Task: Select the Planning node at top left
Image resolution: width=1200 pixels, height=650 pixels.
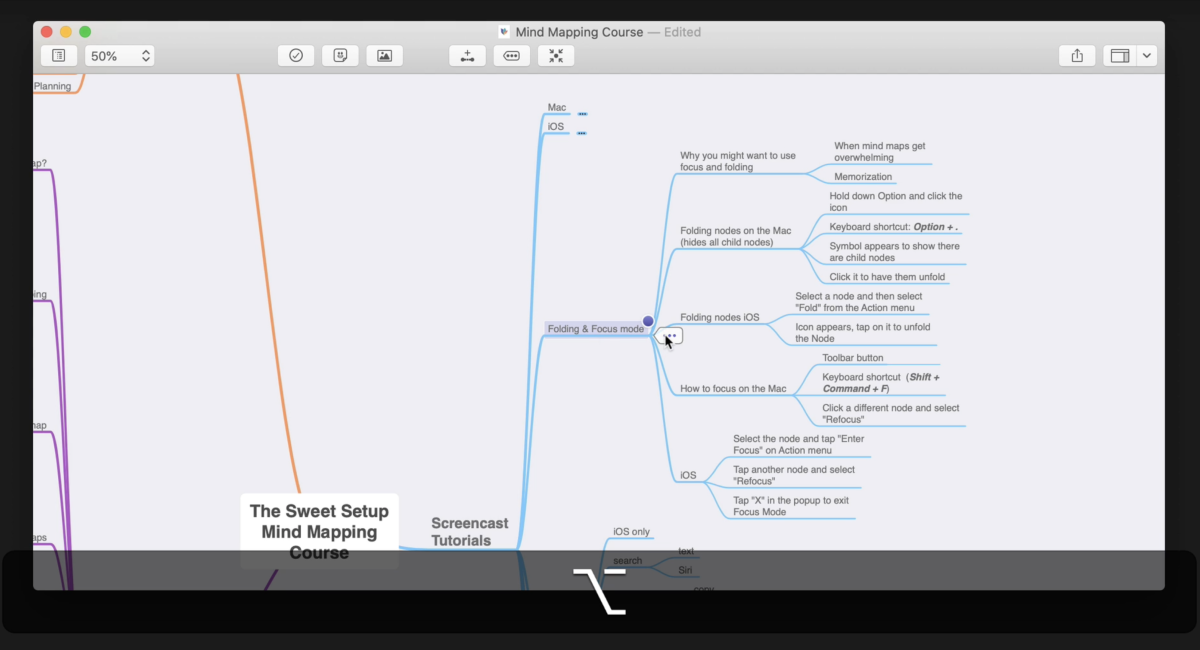Action: (53, 86)
